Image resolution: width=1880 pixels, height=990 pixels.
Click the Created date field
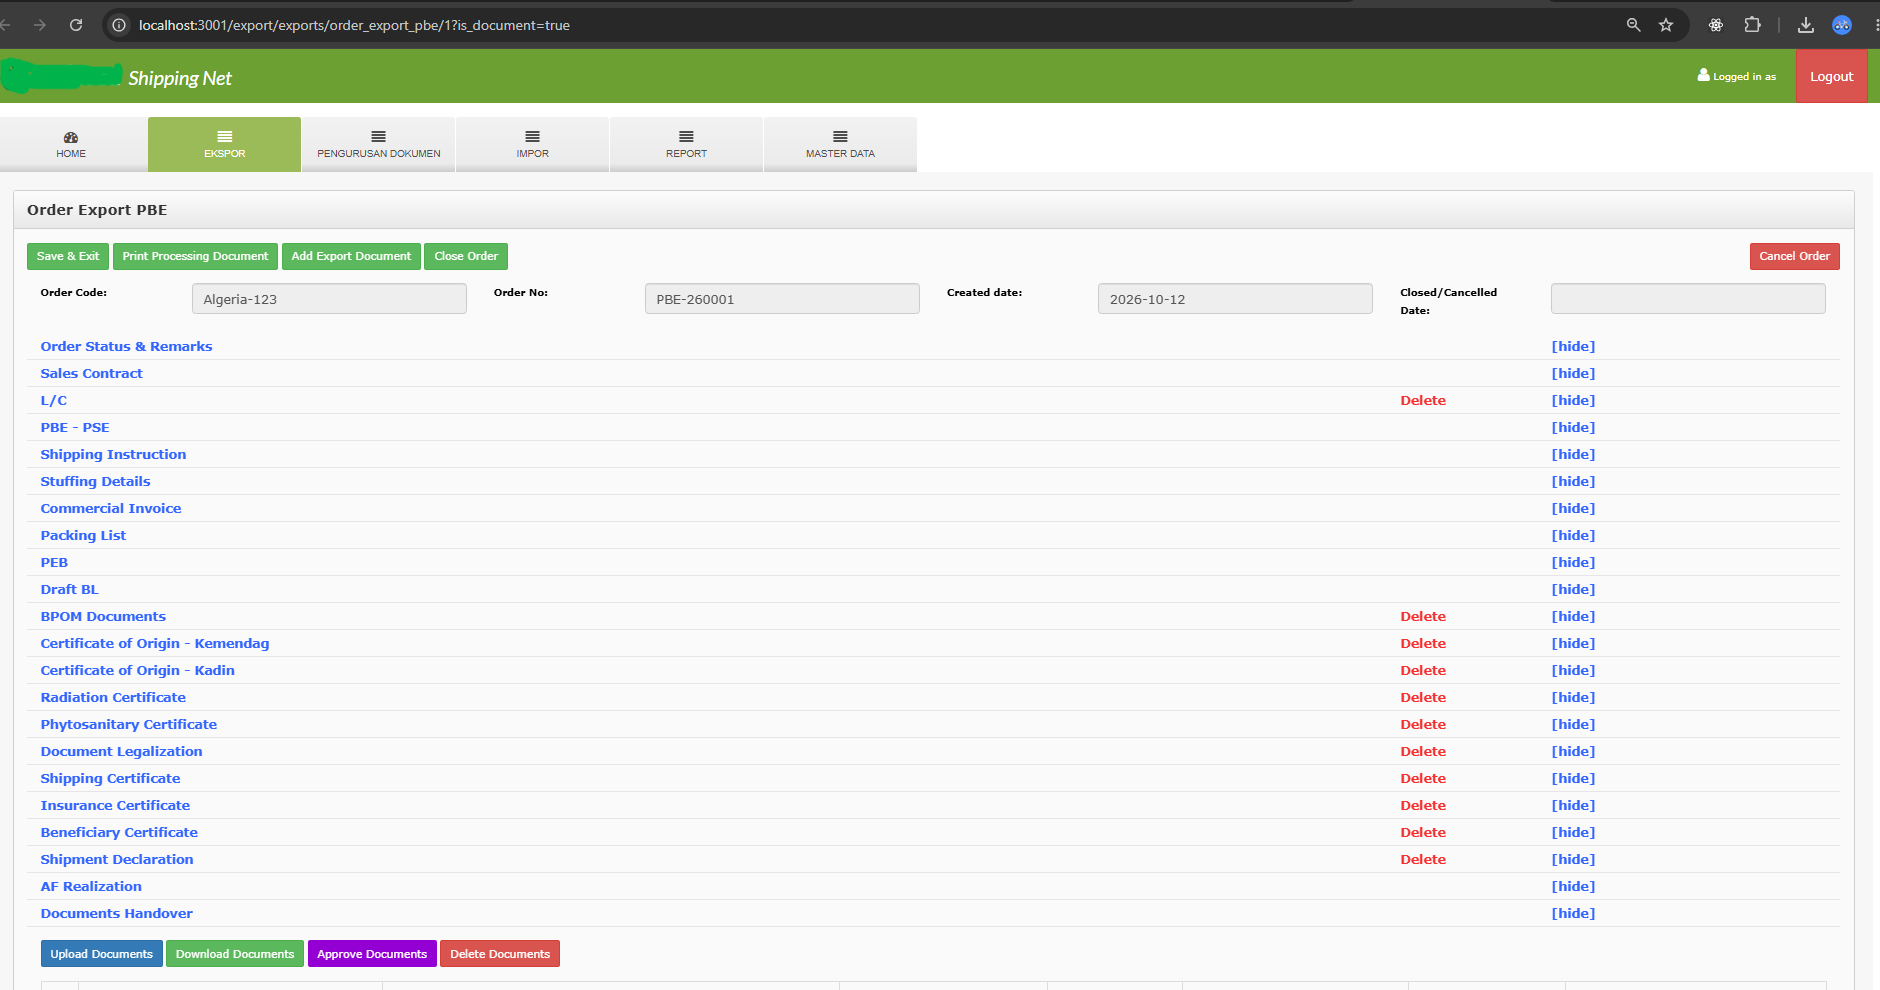[x=1235, y=299]
